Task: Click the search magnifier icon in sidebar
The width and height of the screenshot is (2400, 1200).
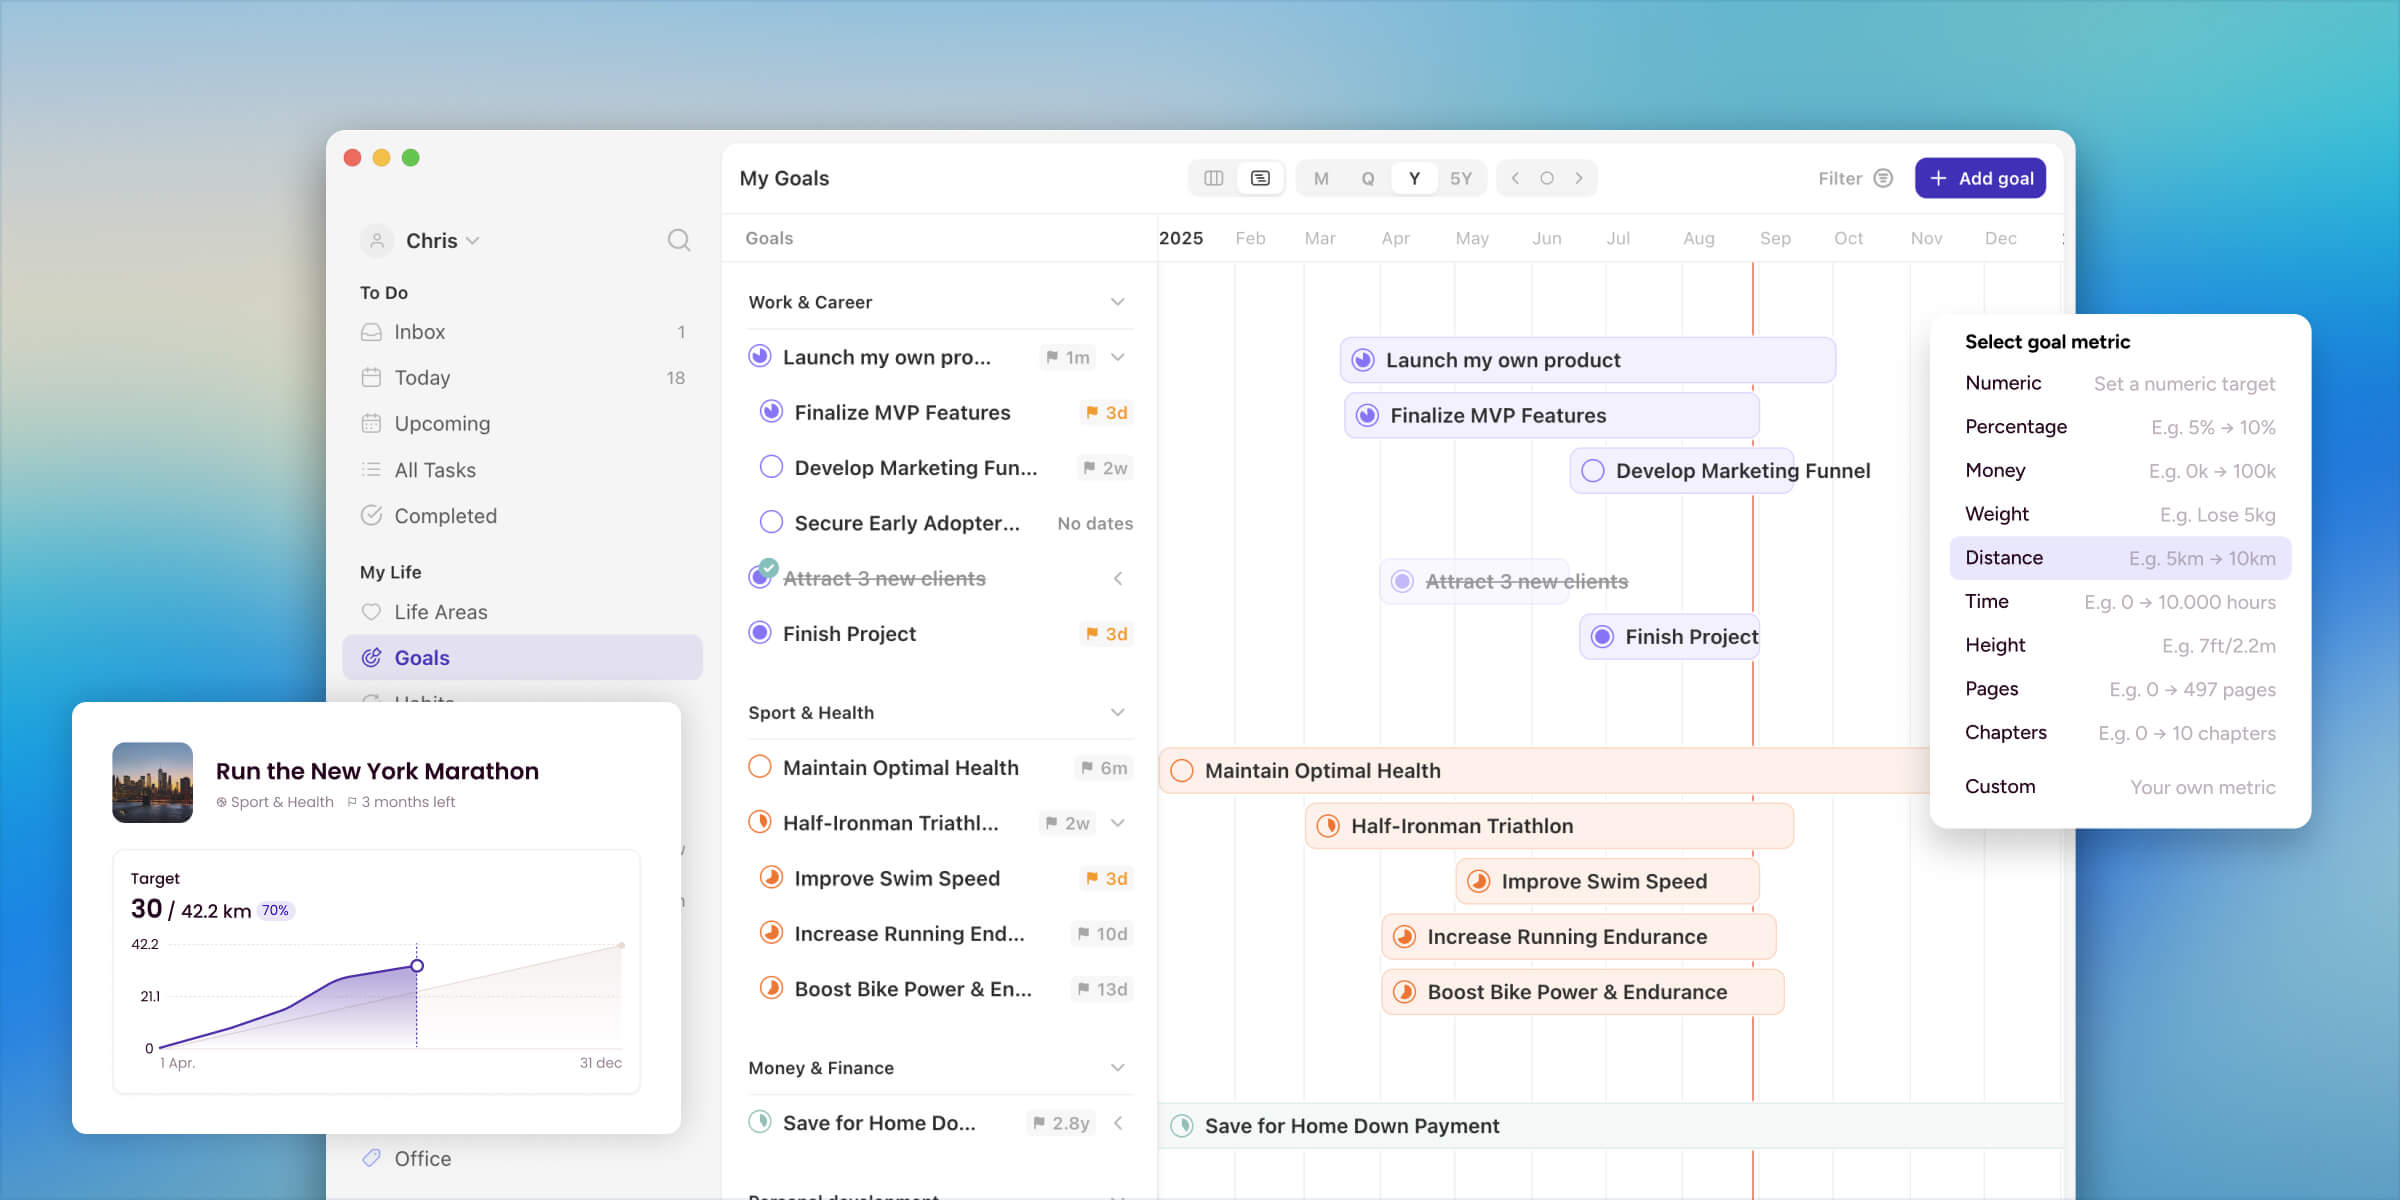Action: point(678,240)
